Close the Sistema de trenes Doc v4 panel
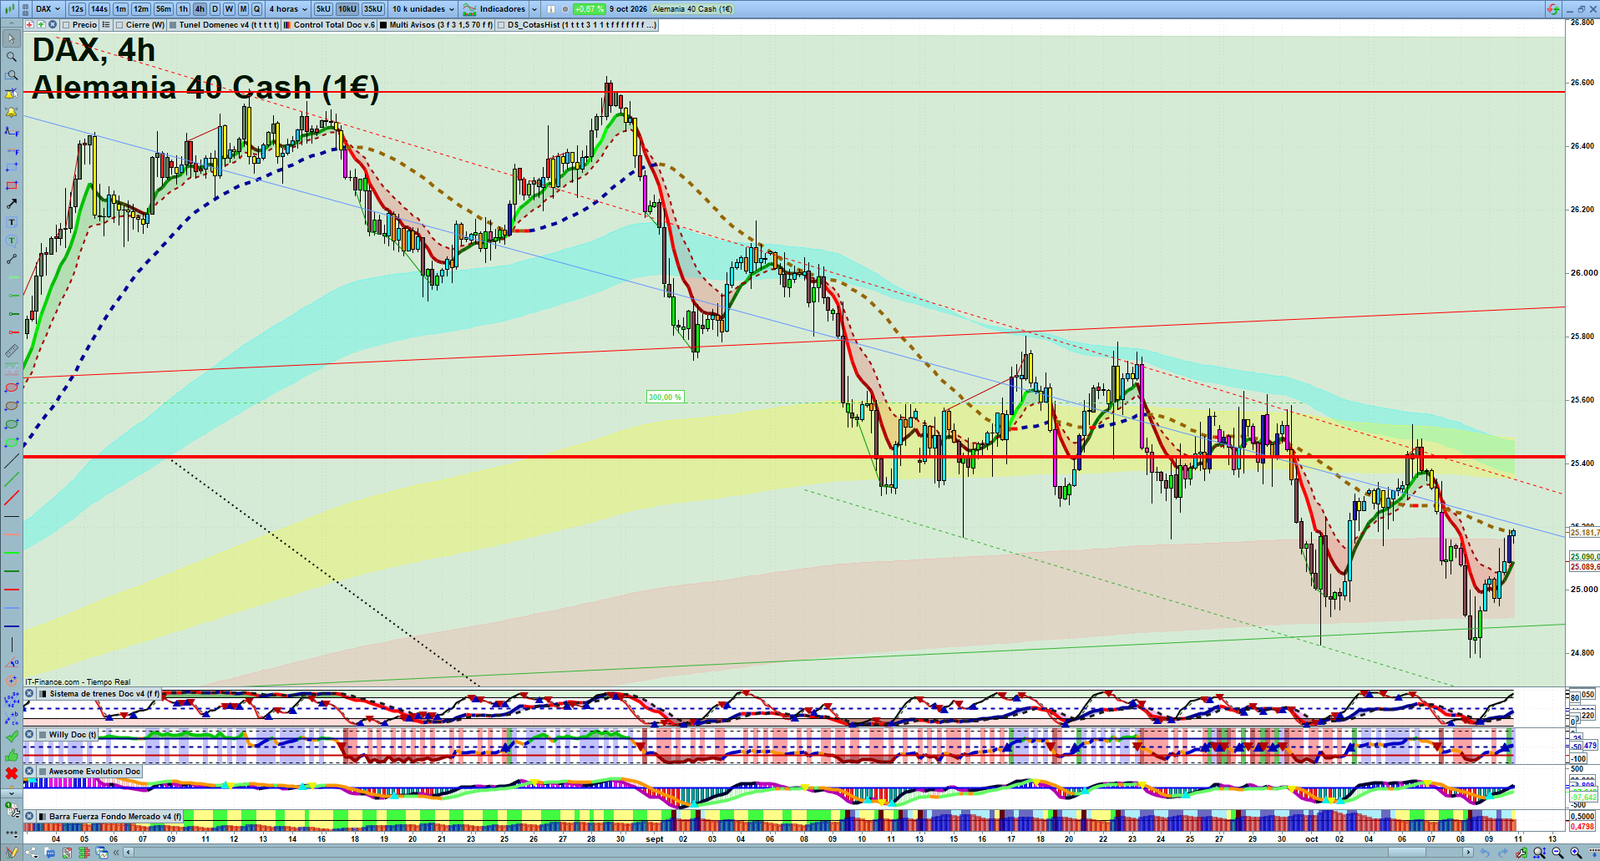 point(30,694)
